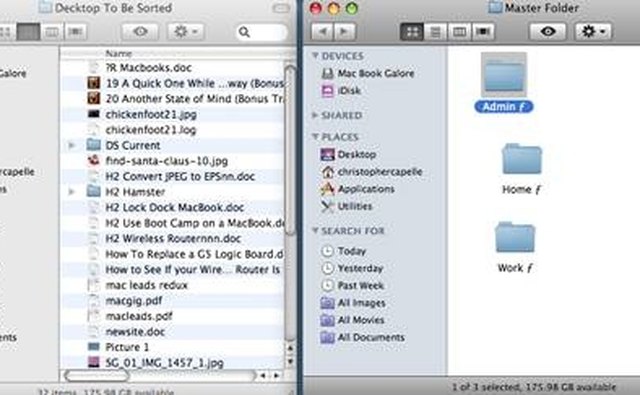Switch Desktop To Be Sorted to column view
The image size is (640, 395).
(52, 31)
